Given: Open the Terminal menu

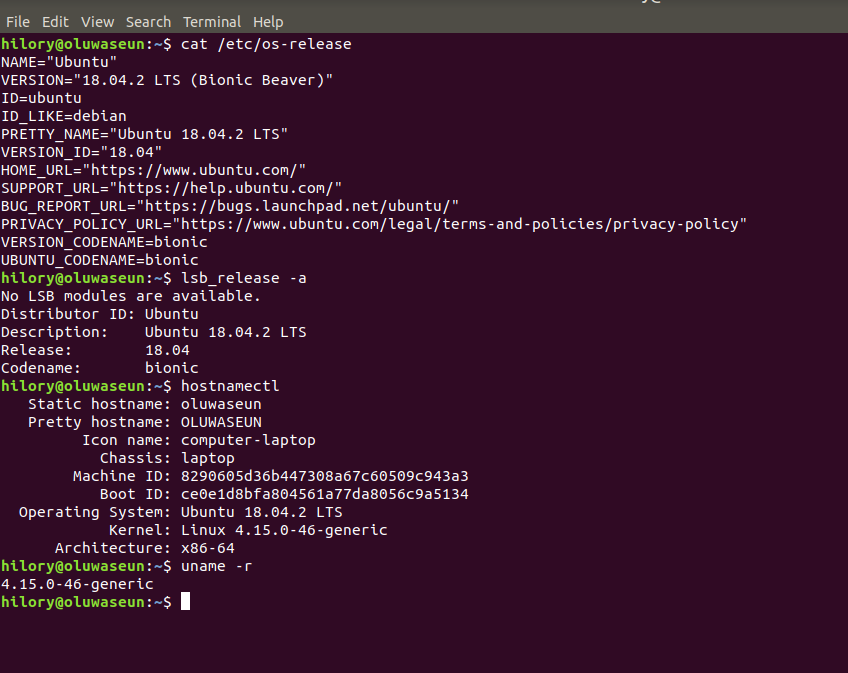Looking at the screenshot, I should point(212,21).
